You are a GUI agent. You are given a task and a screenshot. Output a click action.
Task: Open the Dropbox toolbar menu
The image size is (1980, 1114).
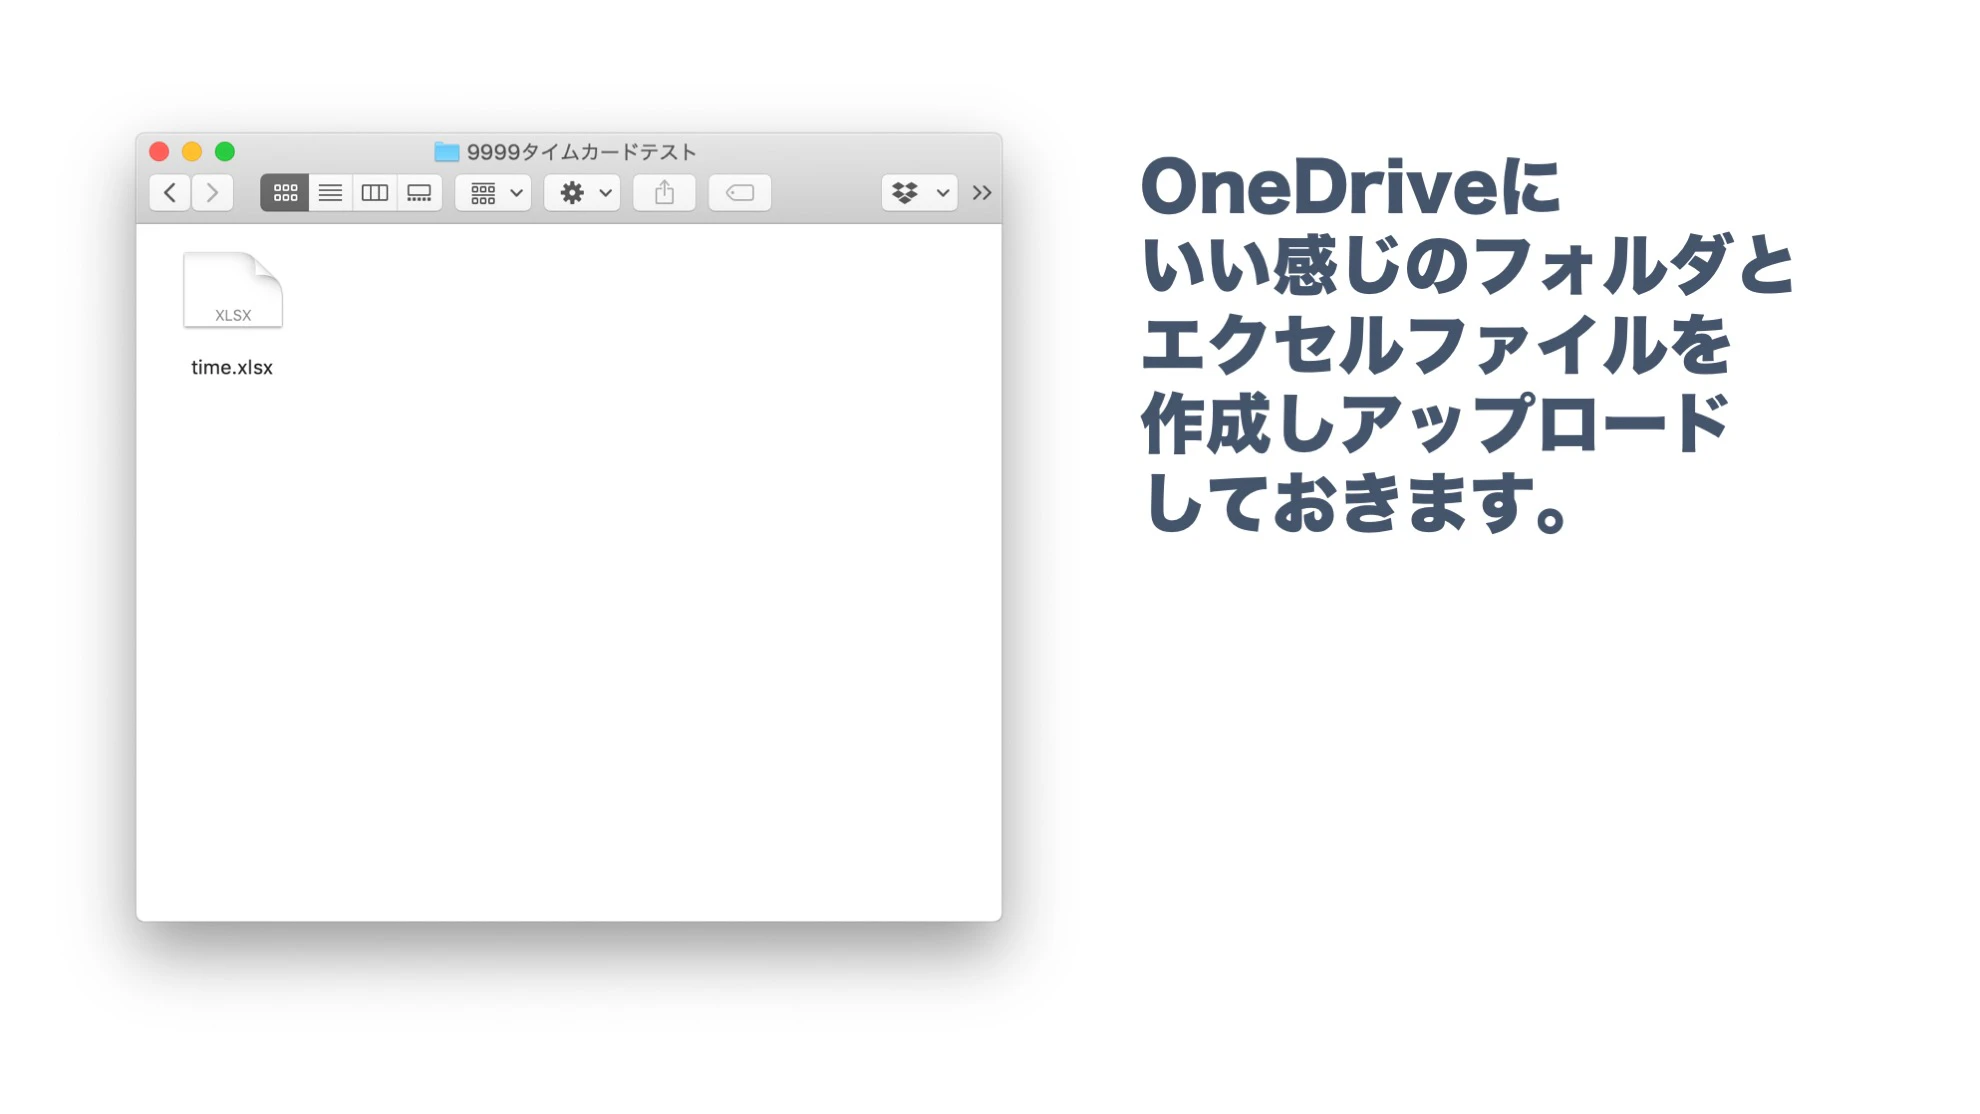919,193
